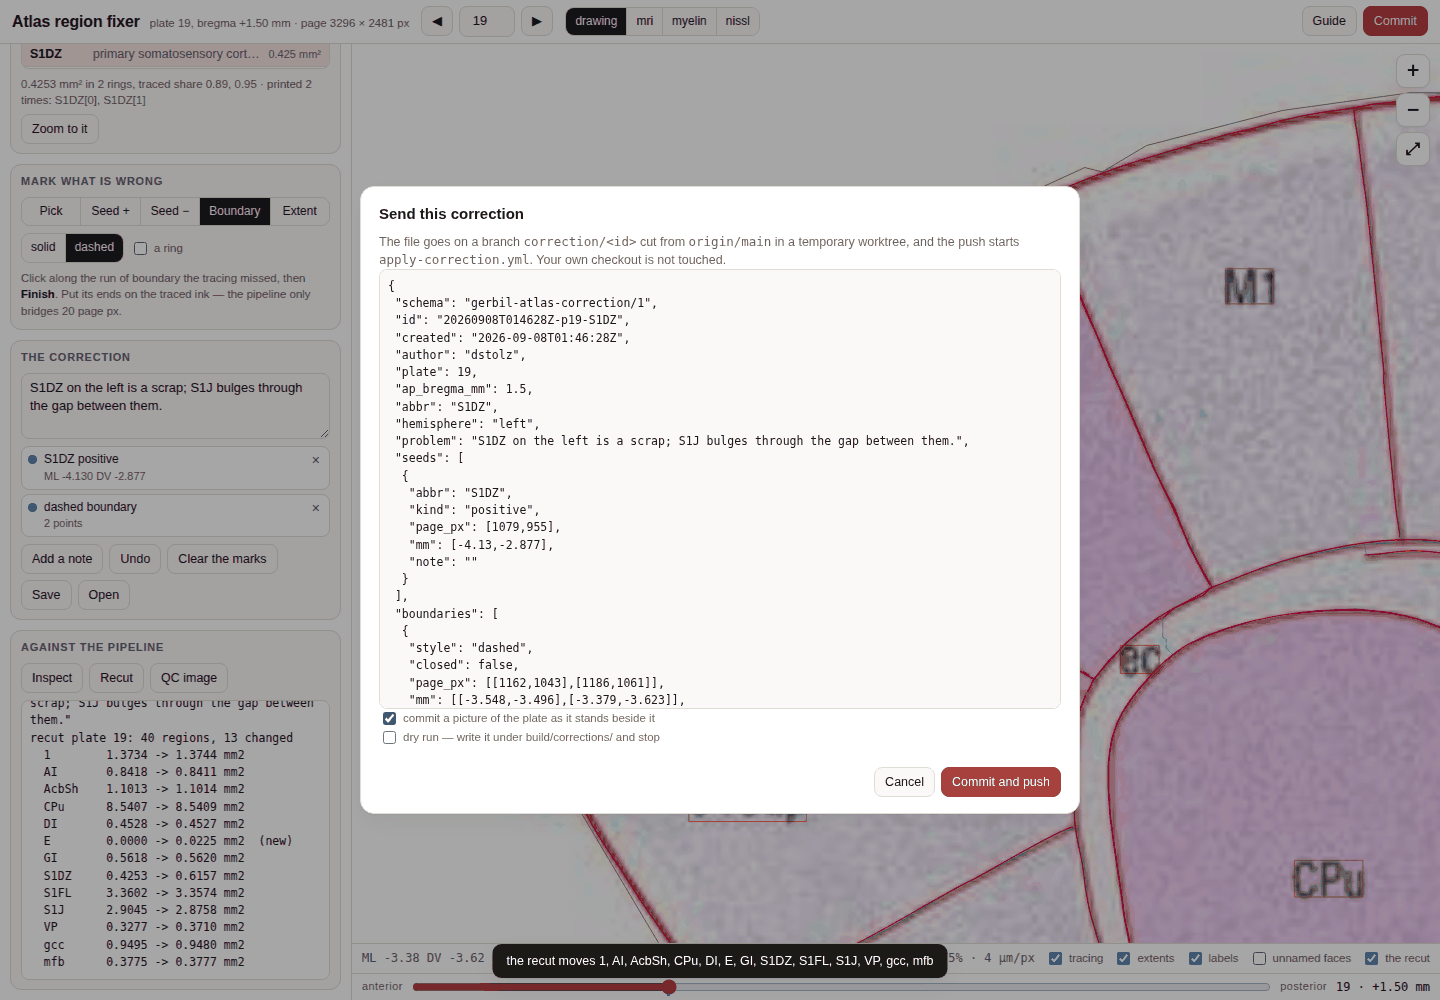The height and width of the screenshot is (1000, 1440).
Task: Zoom out with the minus button
Action: (1412, 110)
